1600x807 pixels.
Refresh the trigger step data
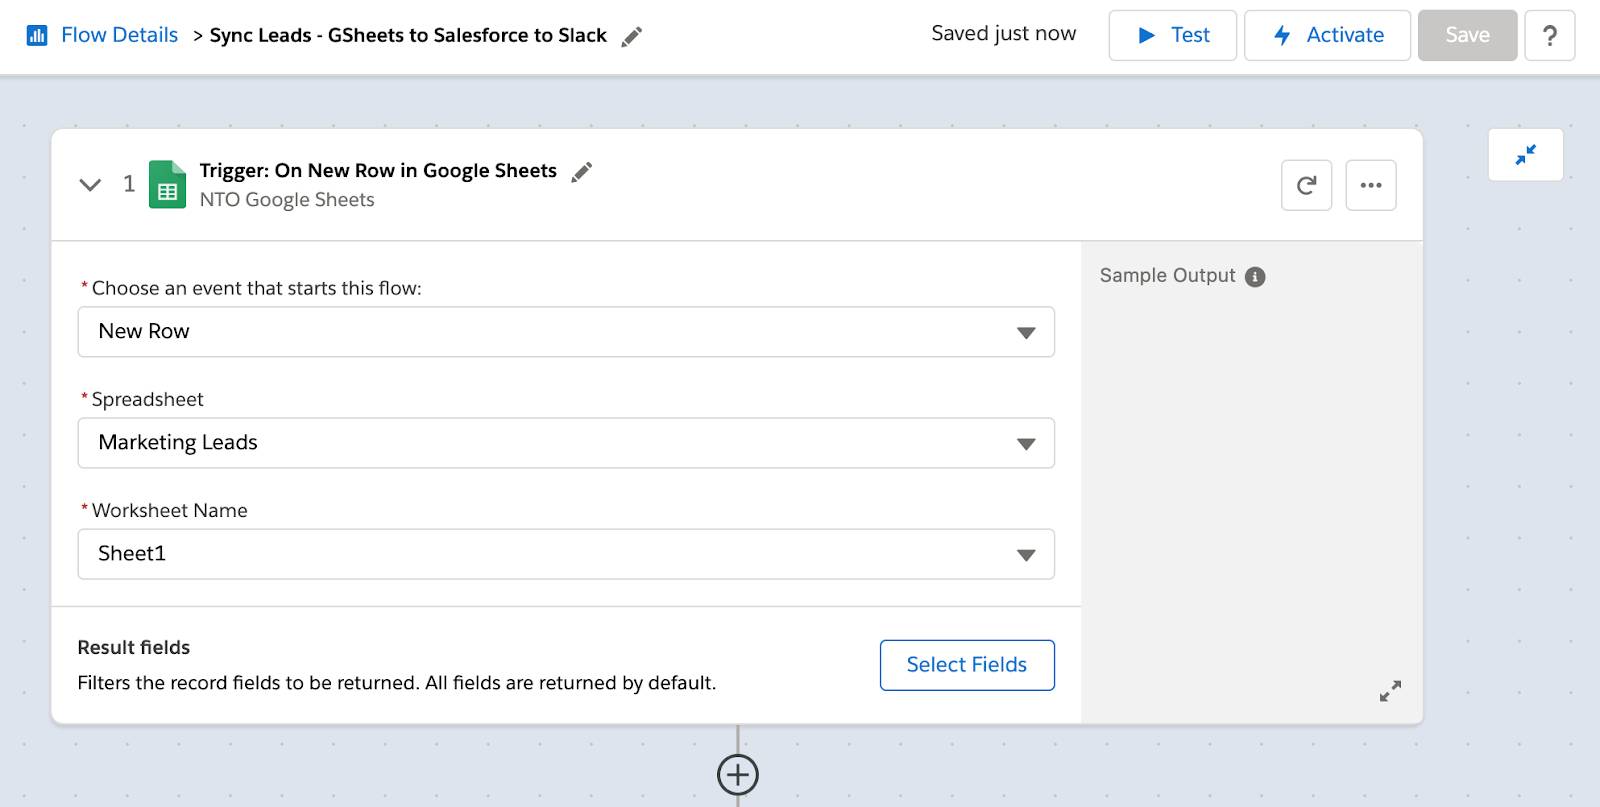pos(1306,185)
